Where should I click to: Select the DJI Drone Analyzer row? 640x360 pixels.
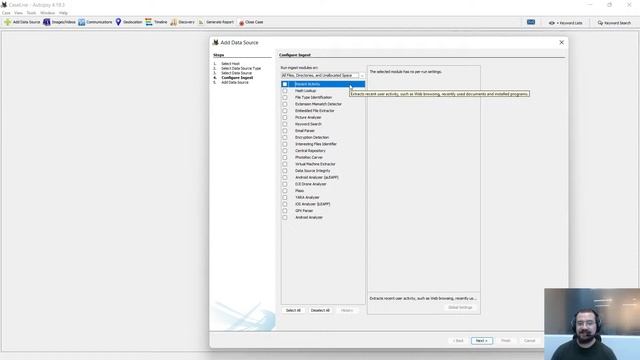(323, 184)
